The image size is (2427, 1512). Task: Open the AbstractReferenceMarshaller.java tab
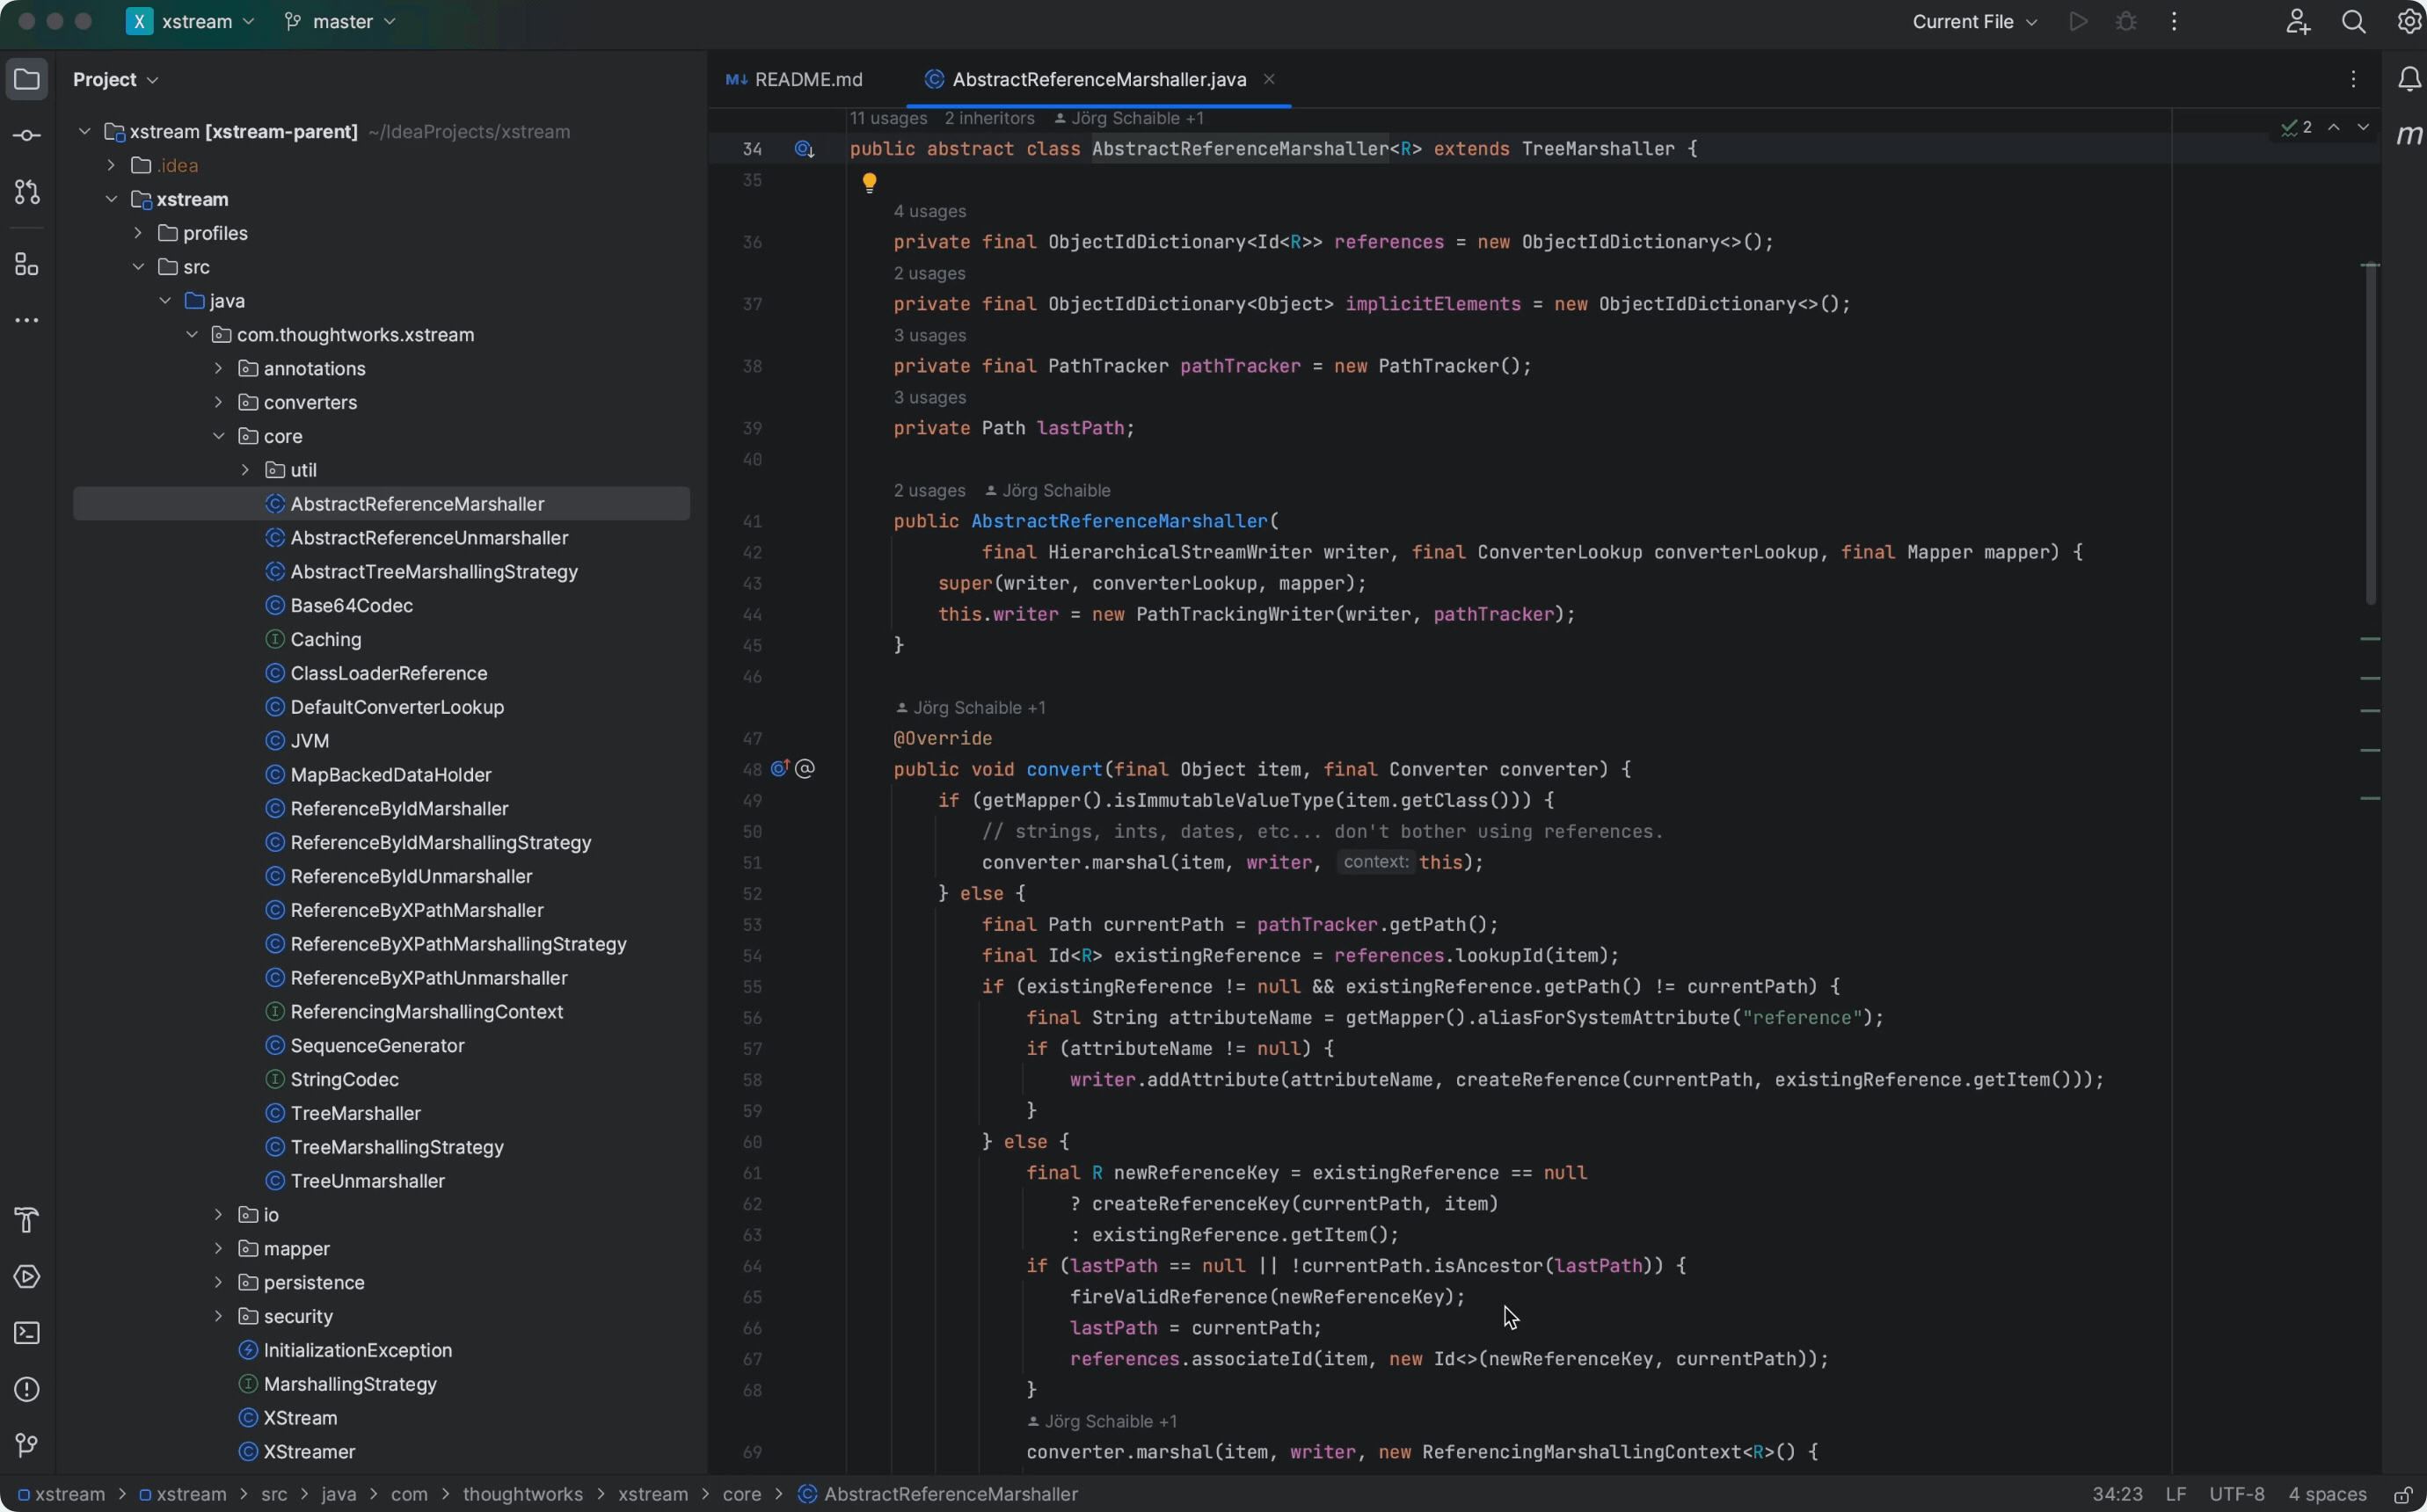pyautogui.click(x=1099, y=80)
